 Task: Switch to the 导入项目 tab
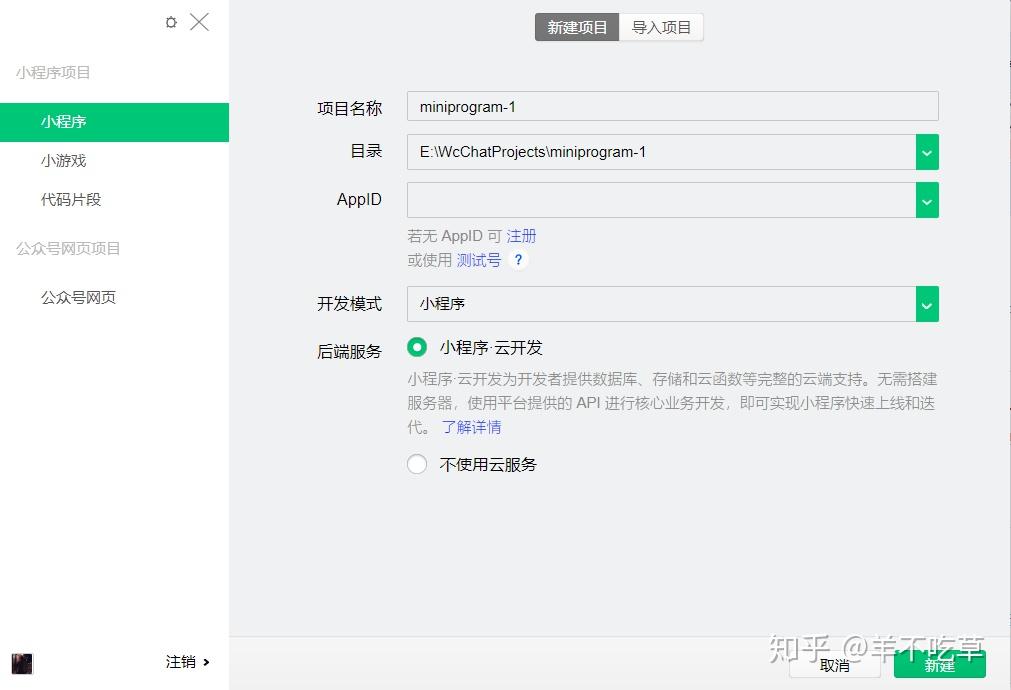click(662, 27)
